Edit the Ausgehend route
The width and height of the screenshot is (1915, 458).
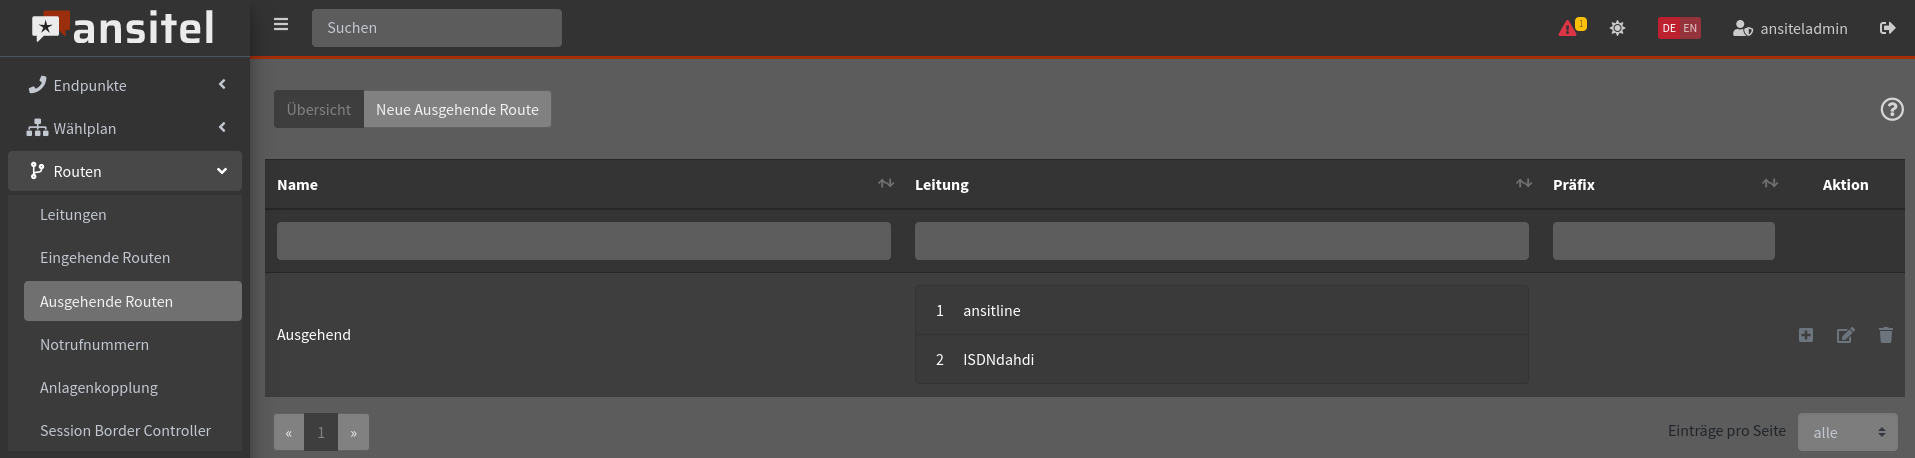(x=1845, y=335)
